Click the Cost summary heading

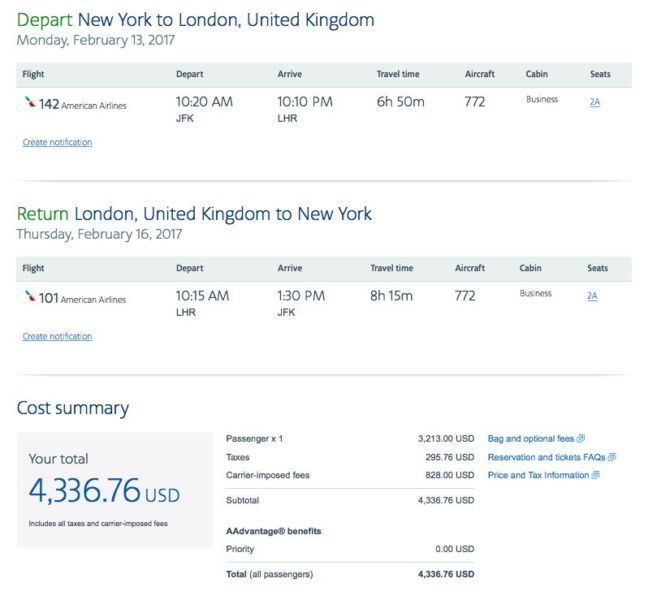click(x=73, y=408)
